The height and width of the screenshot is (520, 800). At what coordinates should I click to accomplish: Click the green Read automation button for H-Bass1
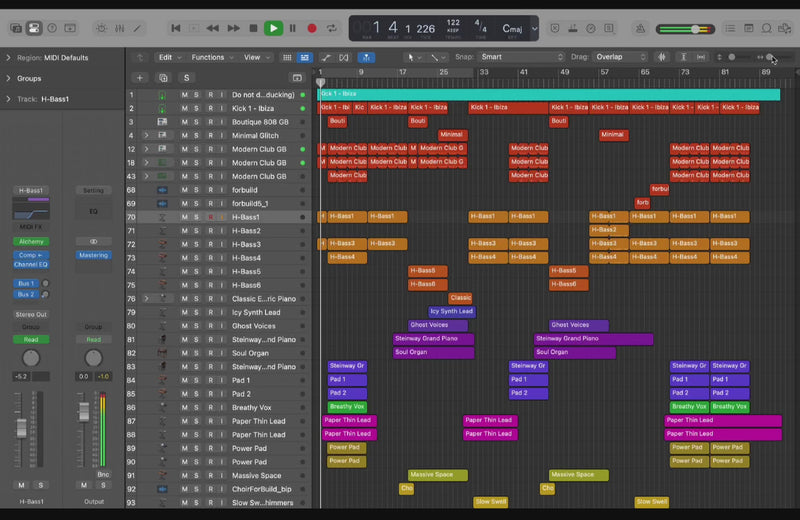31,339
